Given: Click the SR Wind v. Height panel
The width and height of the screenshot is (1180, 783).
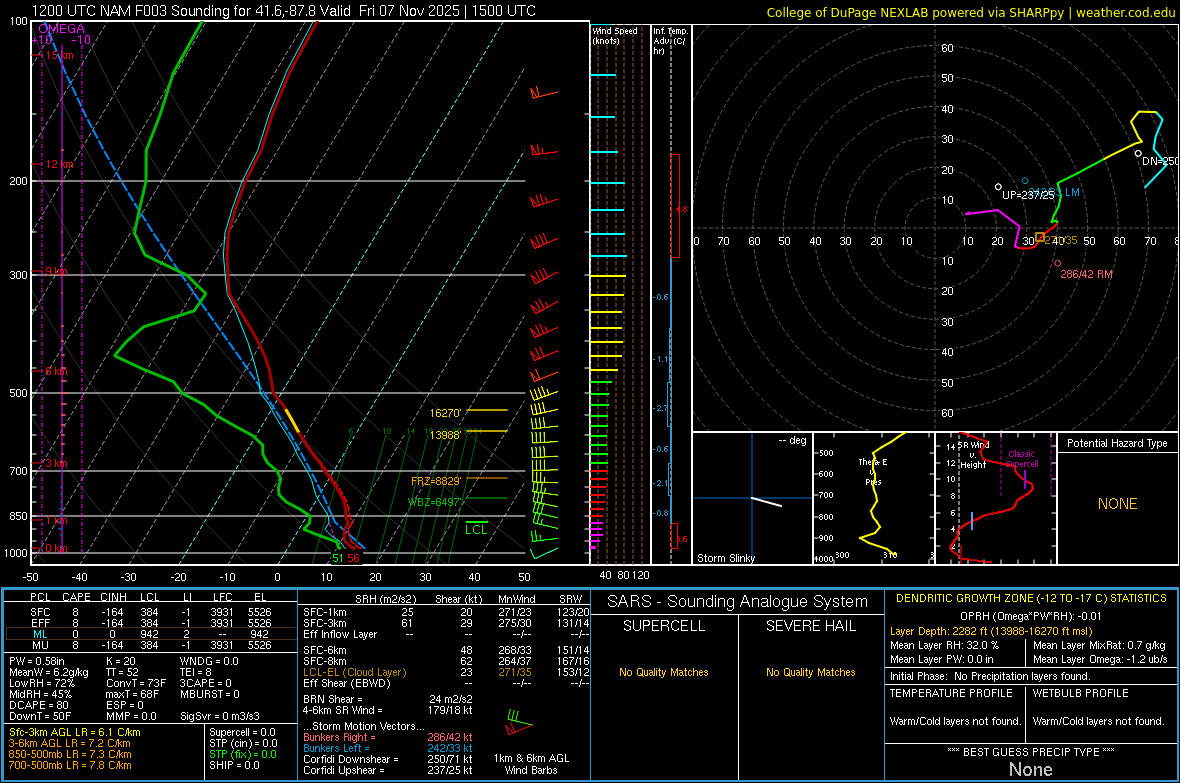Looking at the screenshot, I should tap(996, 498).
